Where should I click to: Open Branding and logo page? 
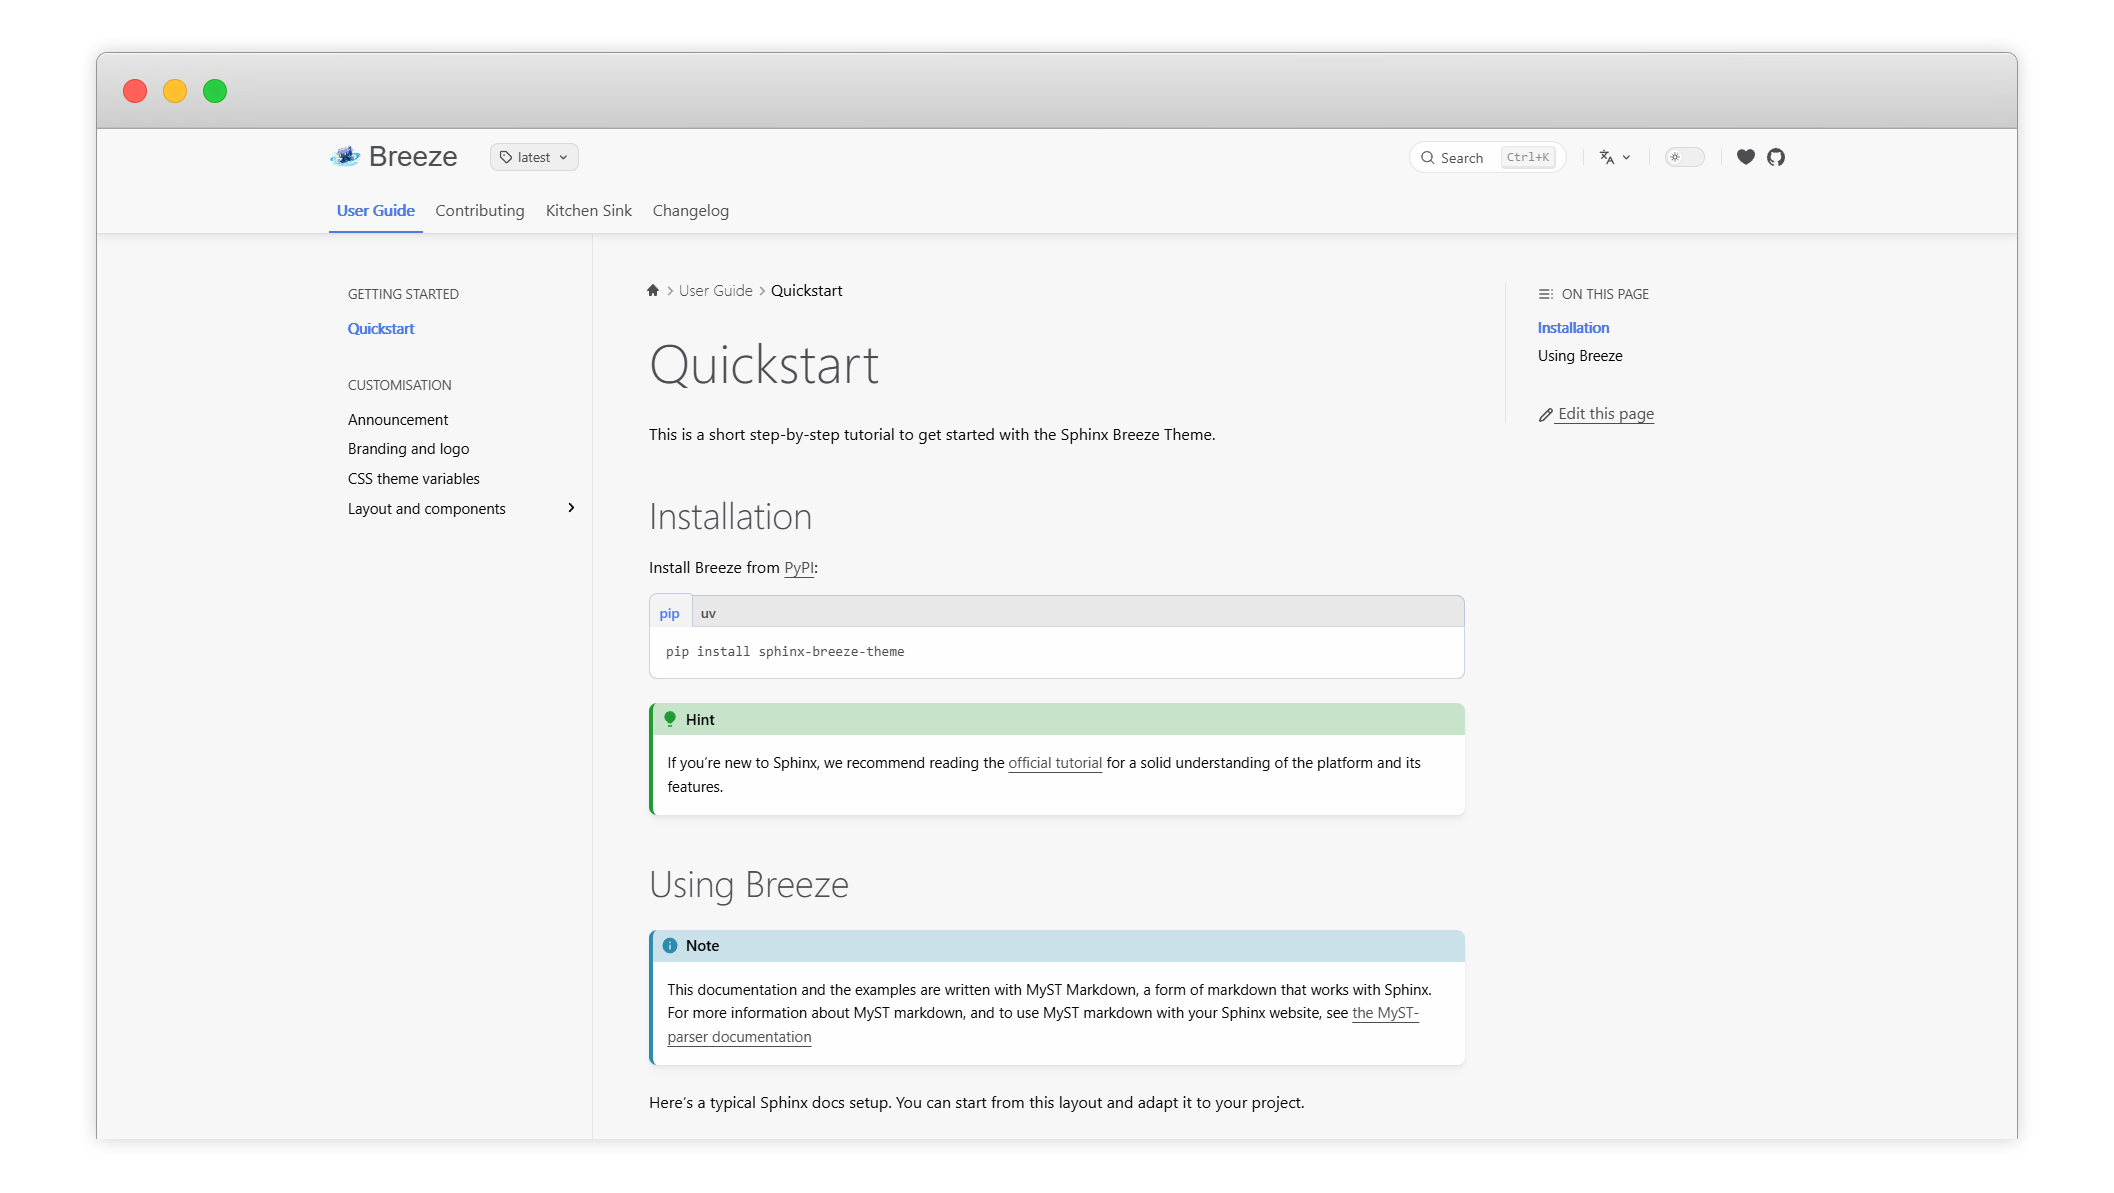coord(408,448)
